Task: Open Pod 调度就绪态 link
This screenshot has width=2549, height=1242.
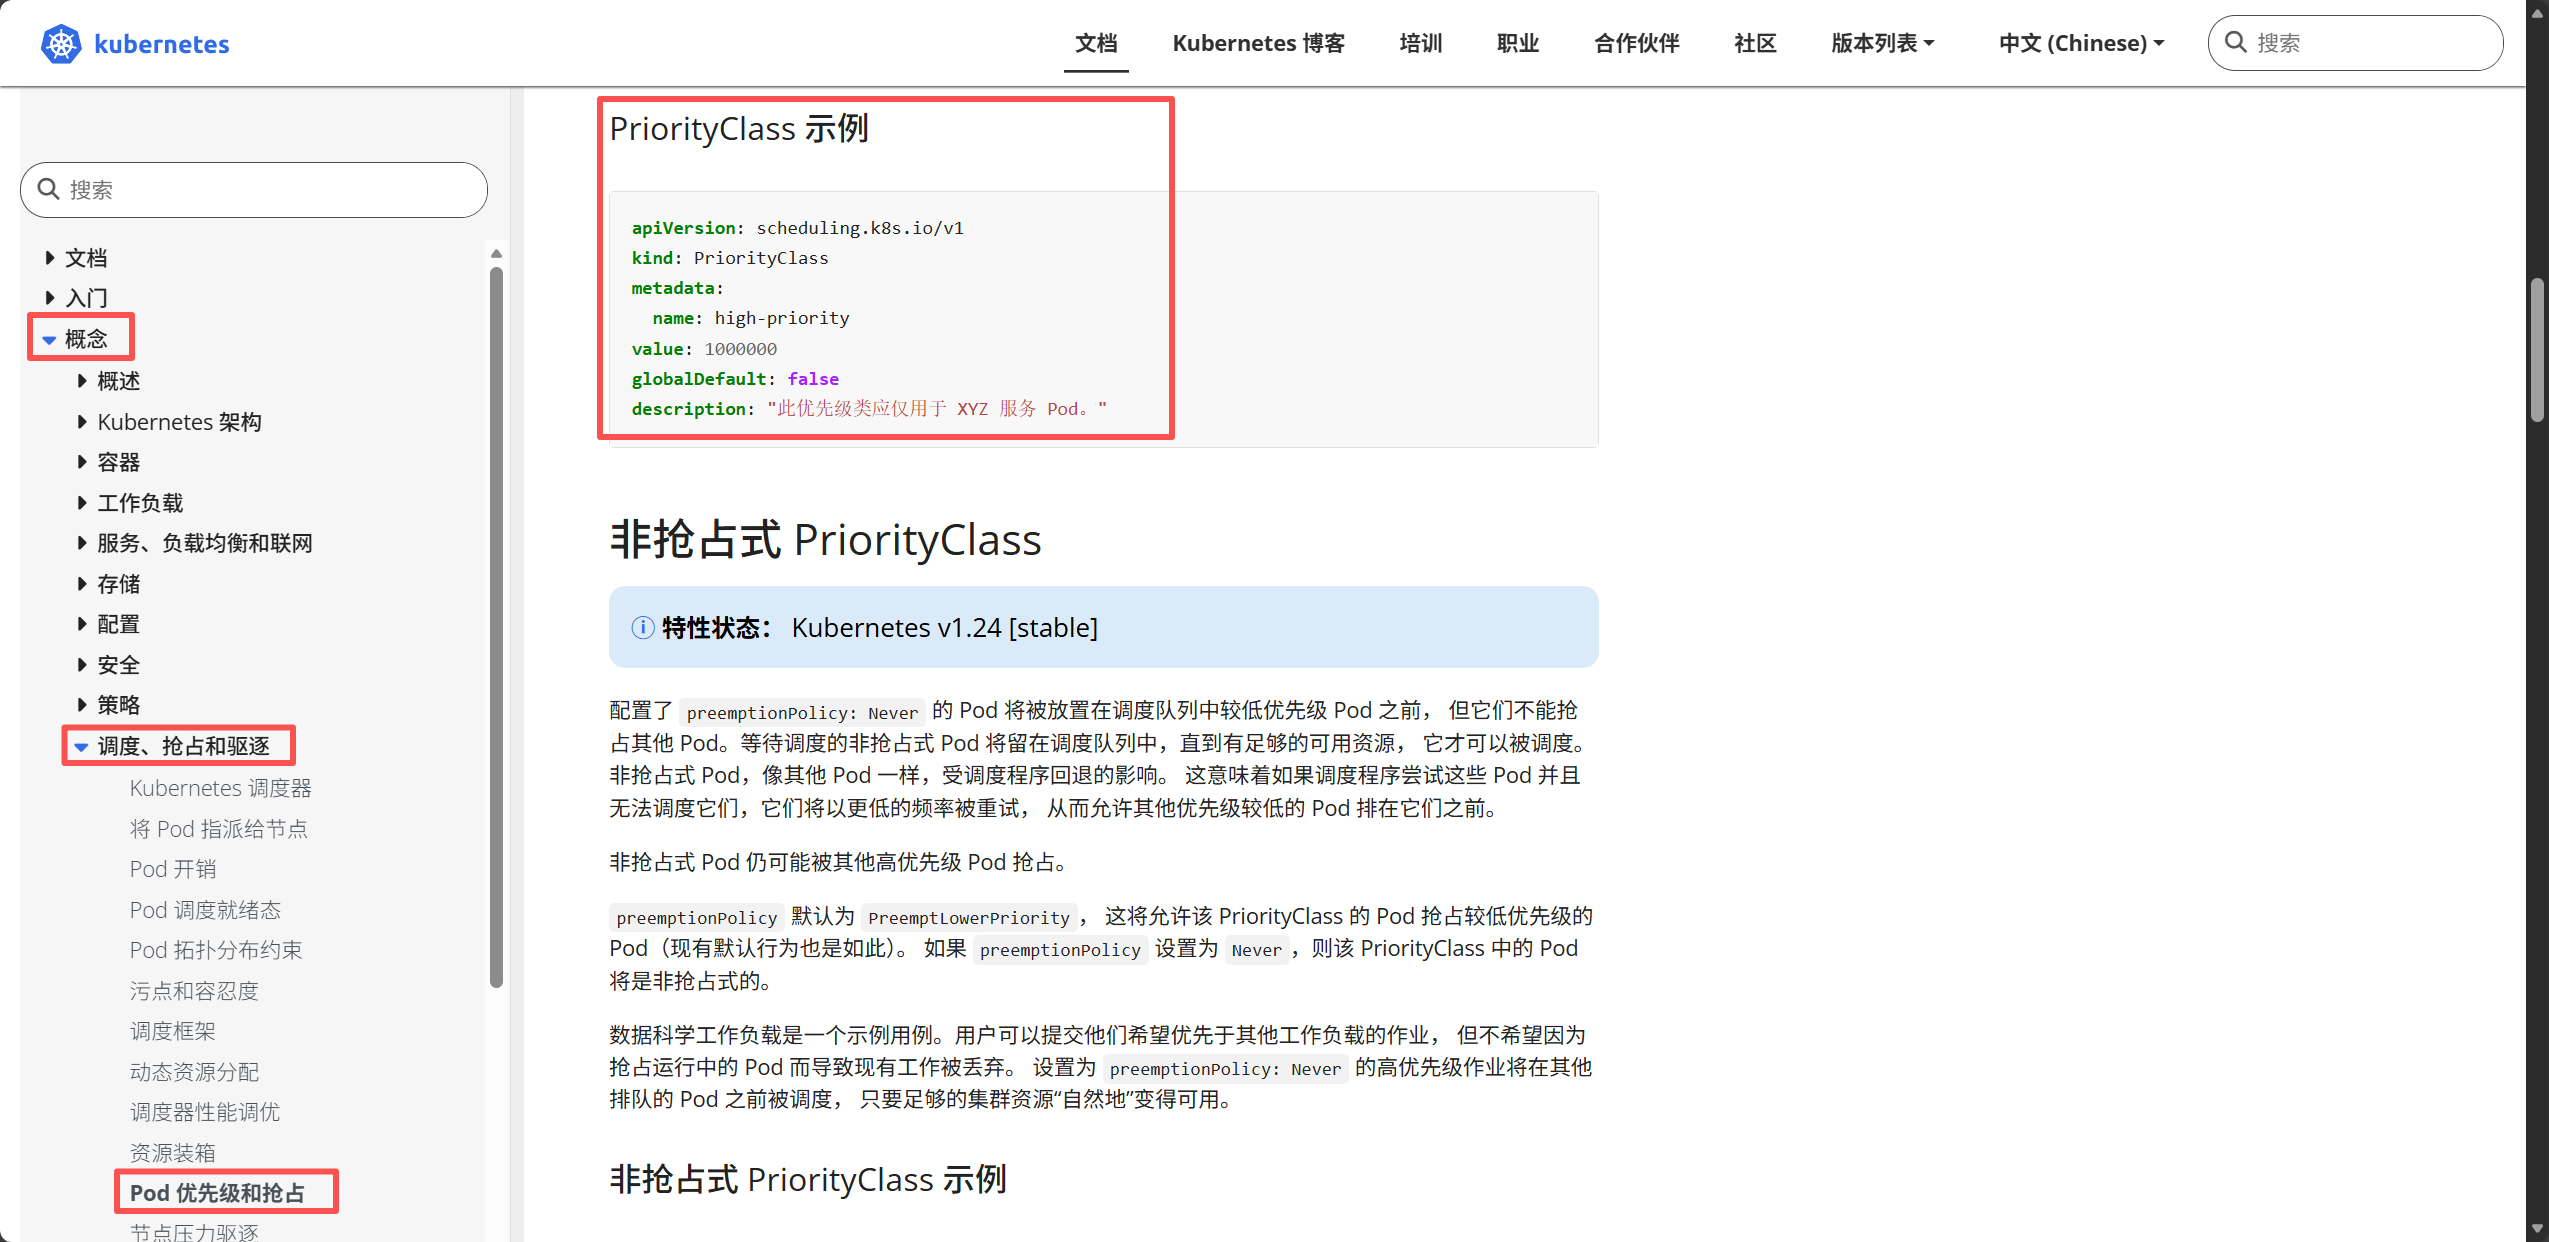Action: (205, 910)
